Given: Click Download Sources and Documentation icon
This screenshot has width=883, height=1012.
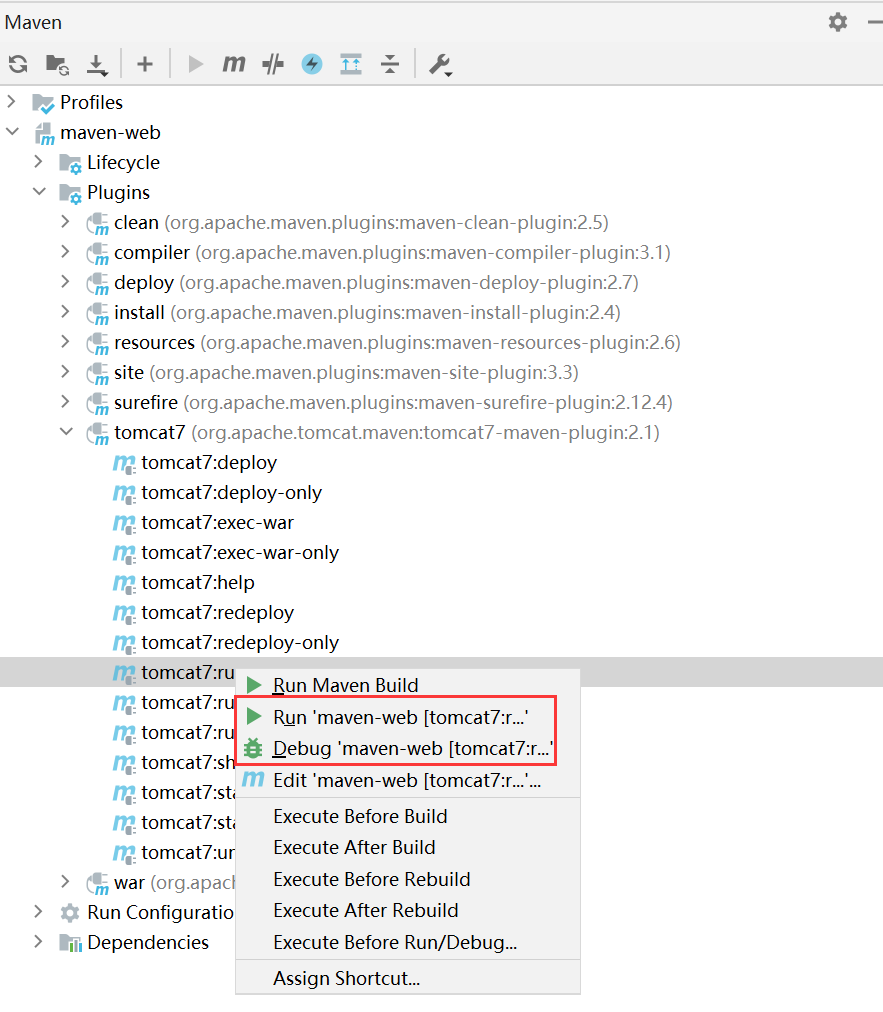Looking at the screenshot, I should coord(97,65).
